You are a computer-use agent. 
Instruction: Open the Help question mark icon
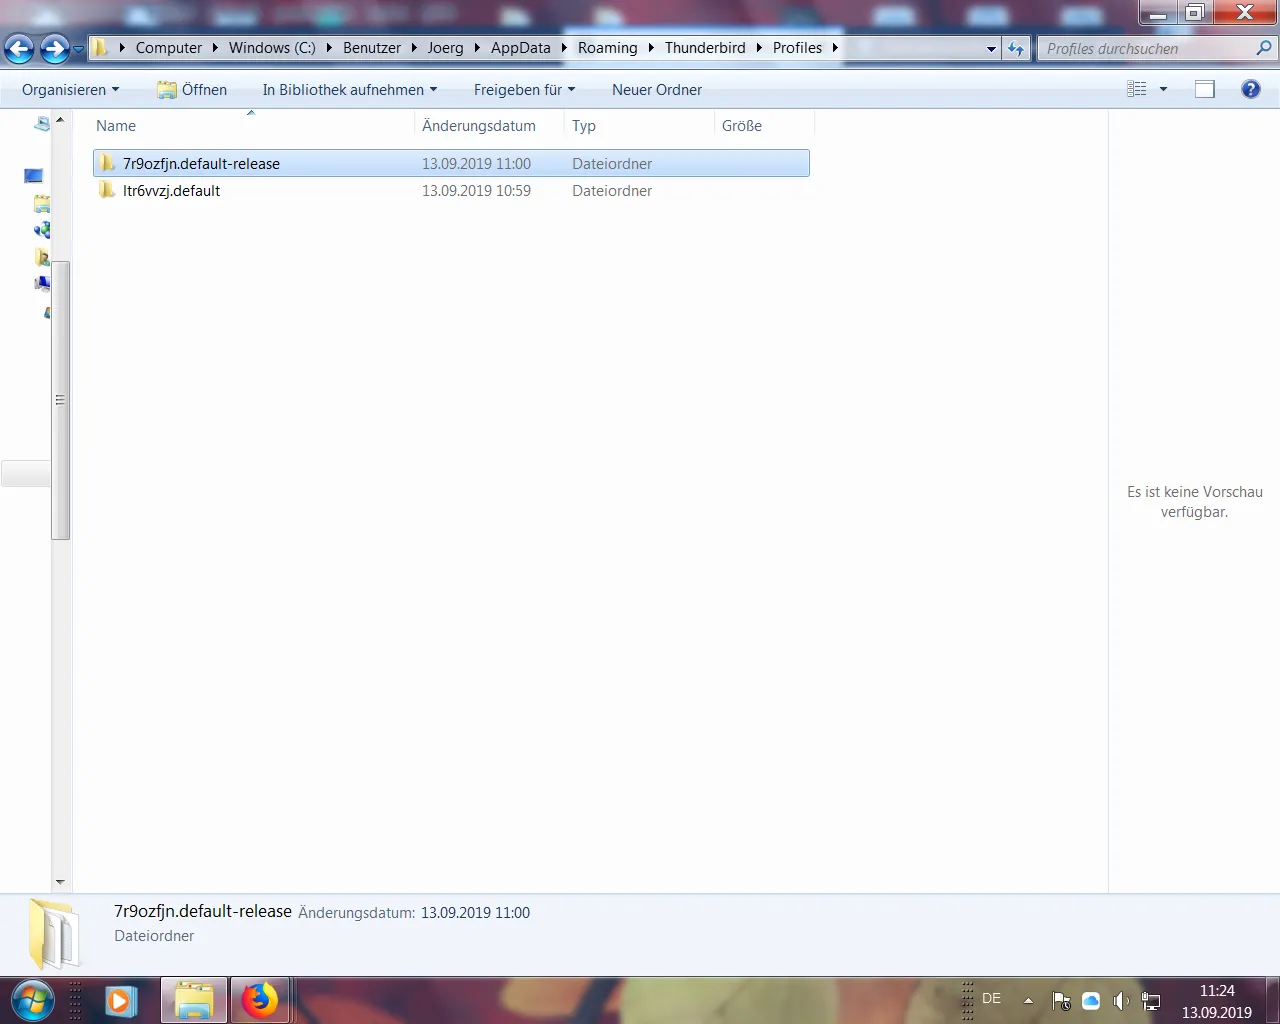1250,89
